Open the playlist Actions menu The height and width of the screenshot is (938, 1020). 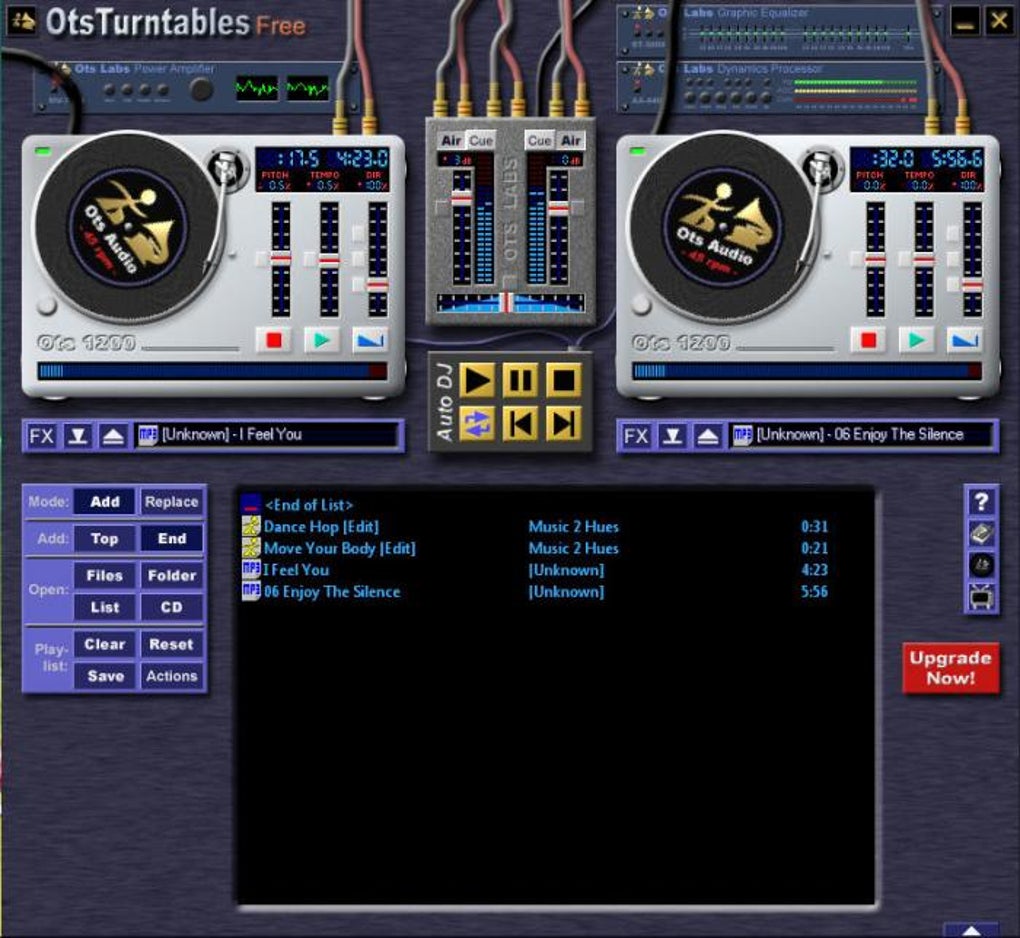(172, 676)
